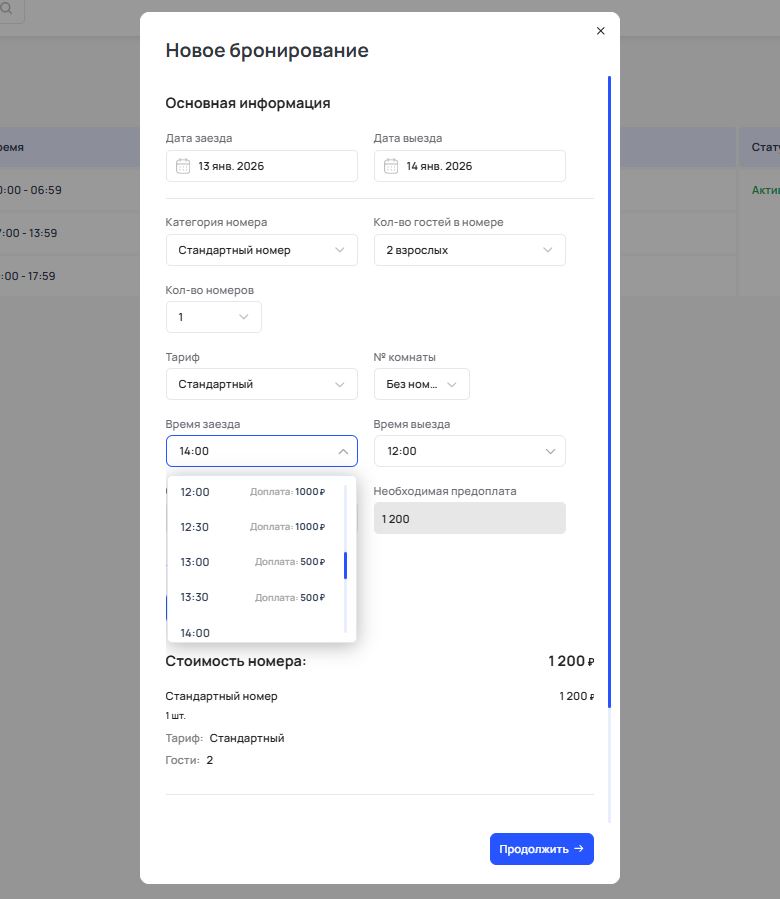The height and width of the screenshot is (899, 780).
Task: Click the time list scrollbar thumb
Action: (345, 565)
